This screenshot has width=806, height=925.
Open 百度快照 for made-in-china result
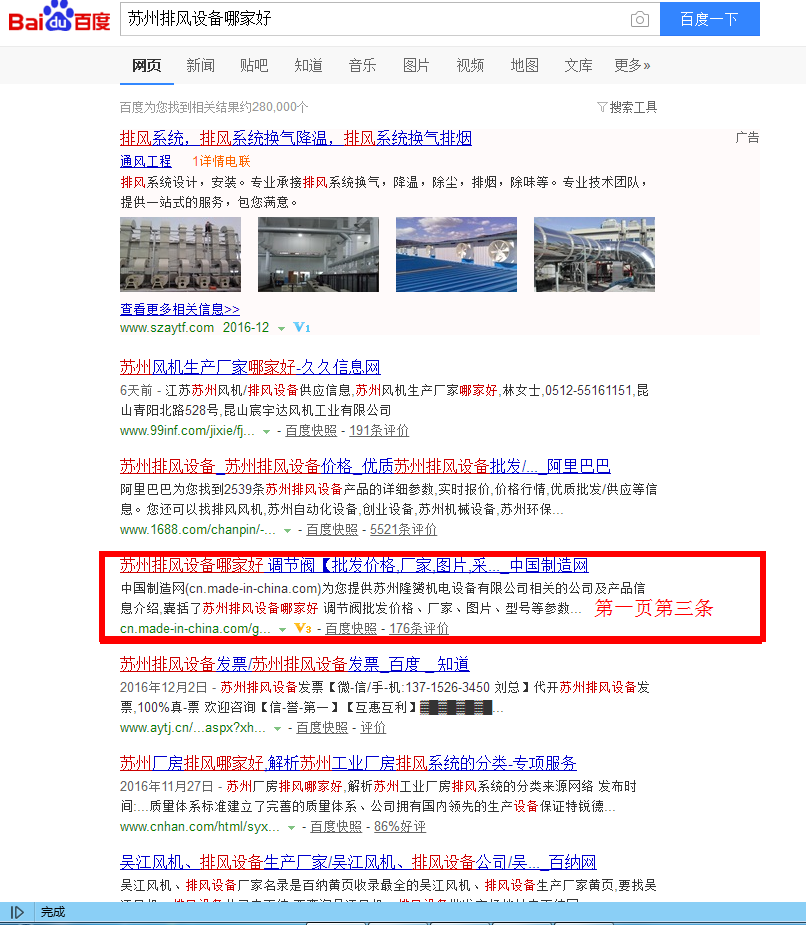[x=351, y=629]
